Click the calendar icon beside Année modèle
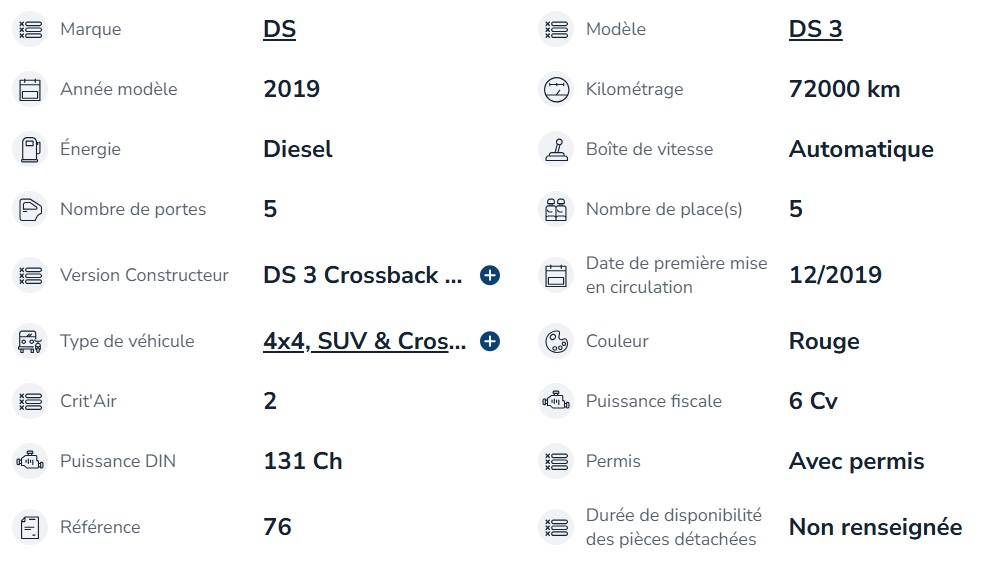 click(30, 89)
